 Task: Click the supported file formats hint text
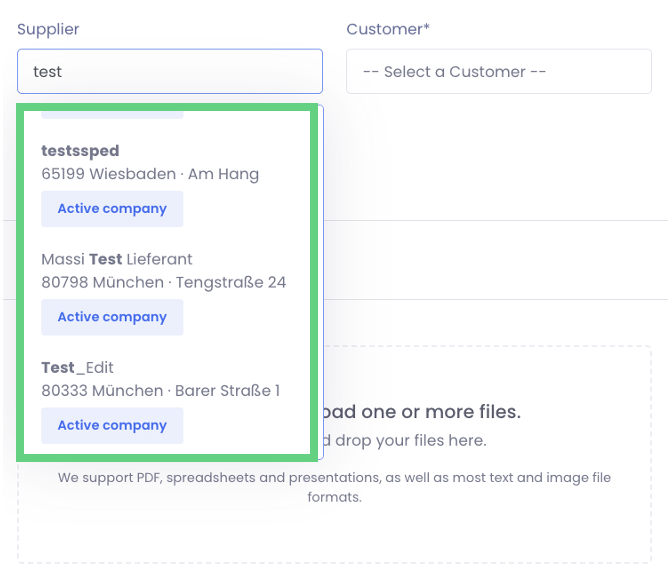click(x=334, y=478)
